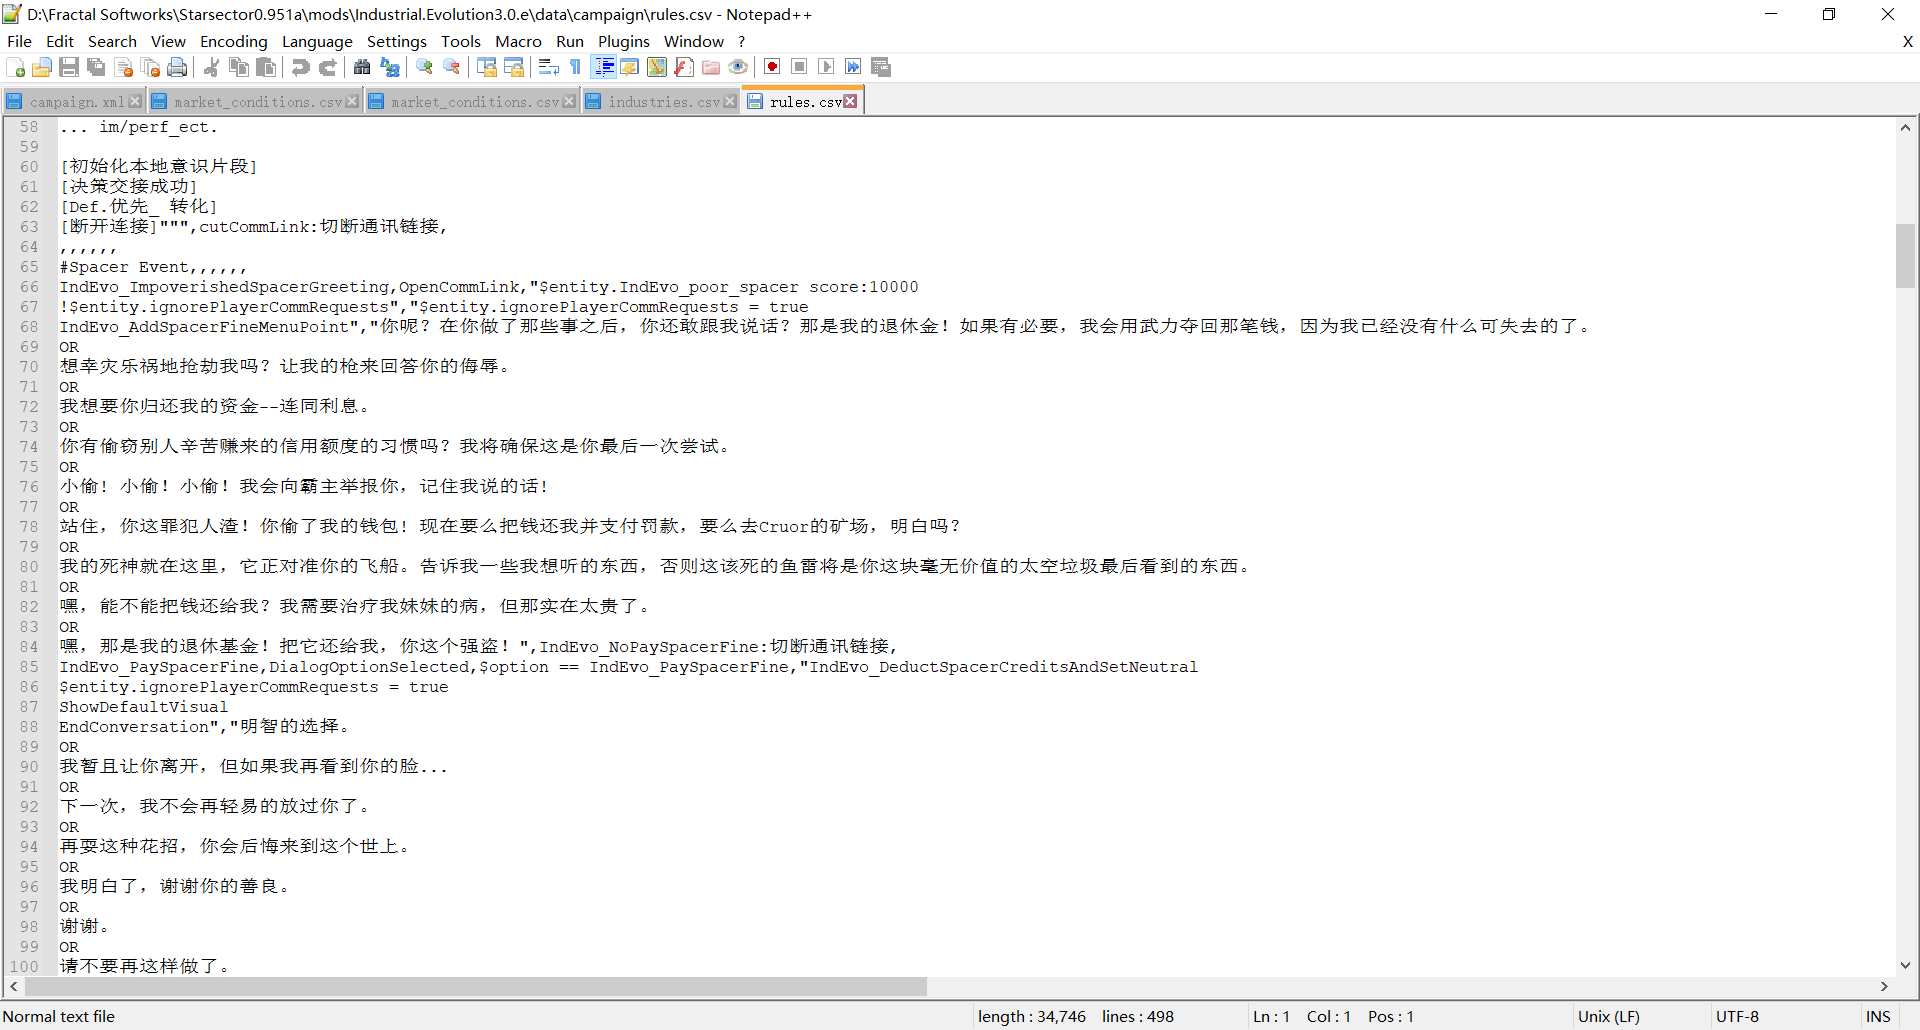Zoom in with magnifier plus icon
Viewport: 1920px width, 1030px height.
[x=425, y=67]
